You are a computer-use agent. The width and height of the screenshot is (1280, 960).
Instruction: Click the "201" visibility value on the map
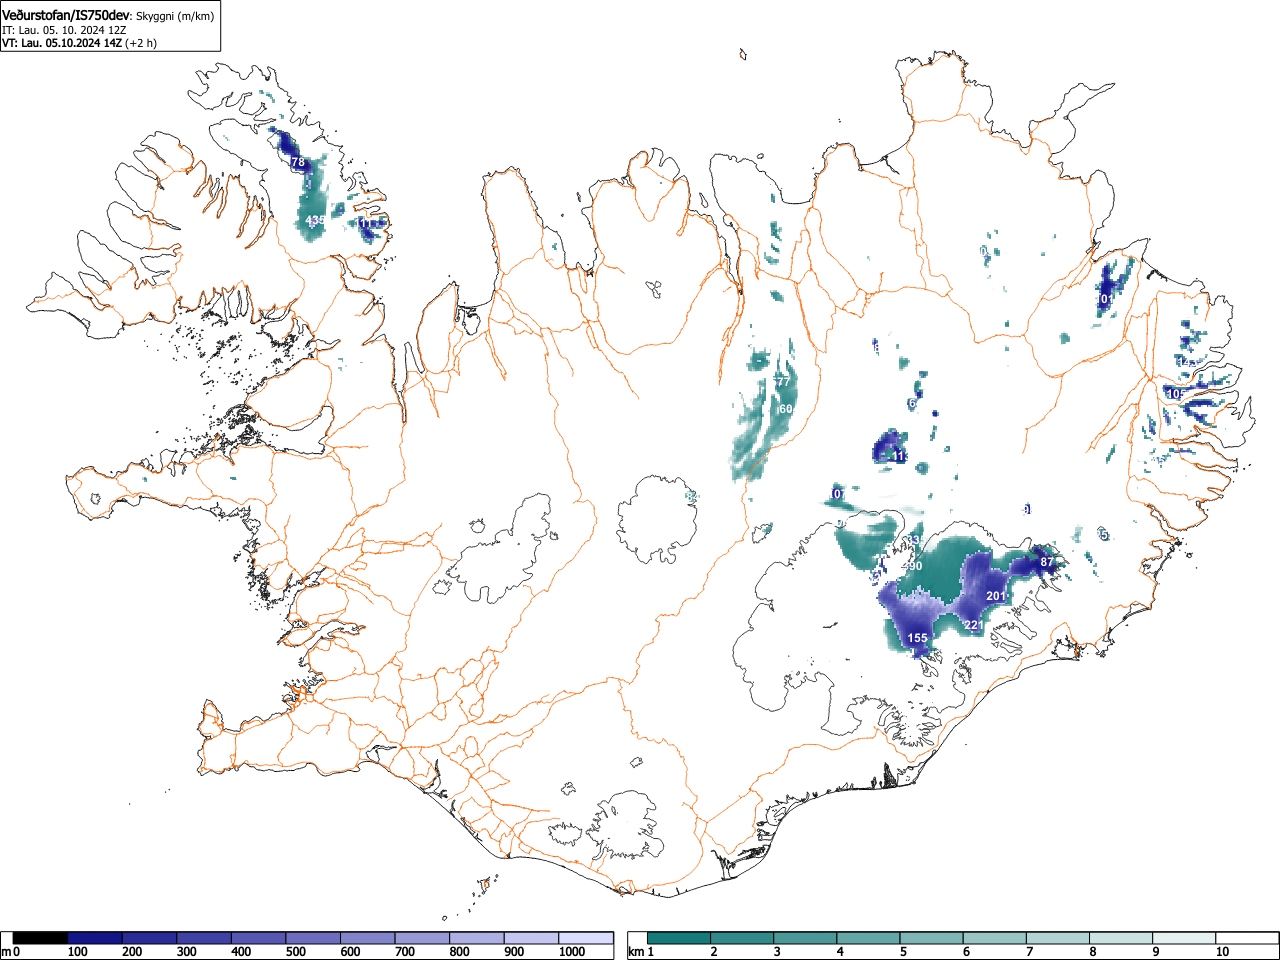click(x=996, y=596)
